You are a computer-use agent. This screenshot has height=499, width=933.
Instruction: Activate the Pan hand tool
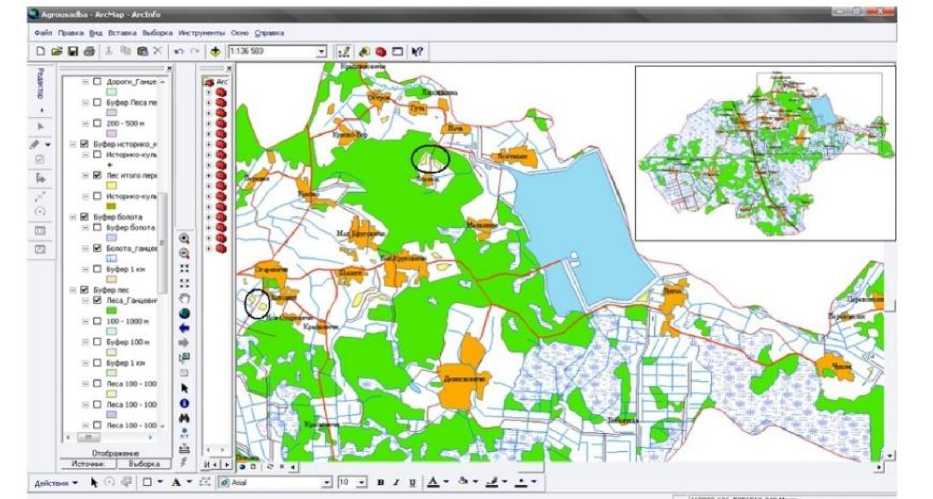[x=184, y=298]
